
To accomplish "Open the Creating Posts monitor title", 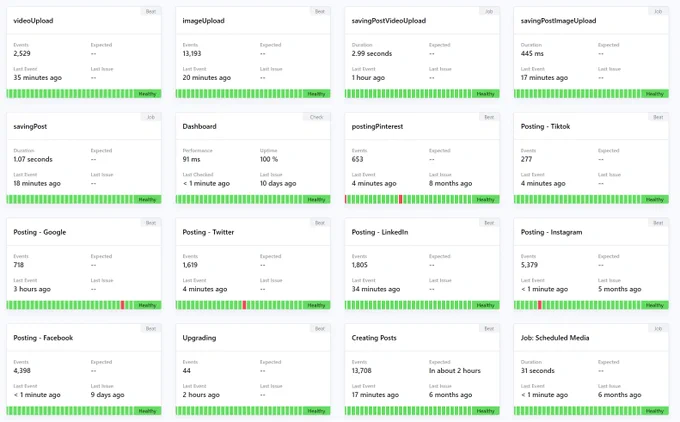I will click(374, 338).
